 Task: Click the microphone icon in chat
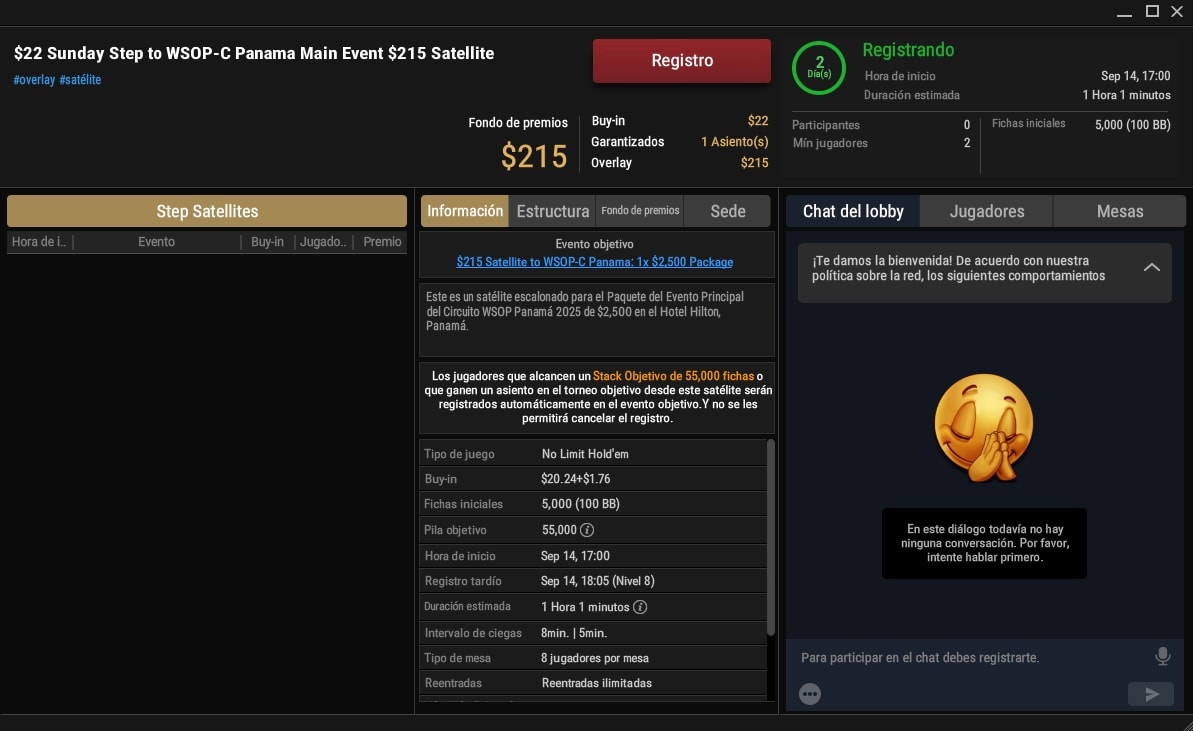pyautogui.click(x=1162, y=656)
